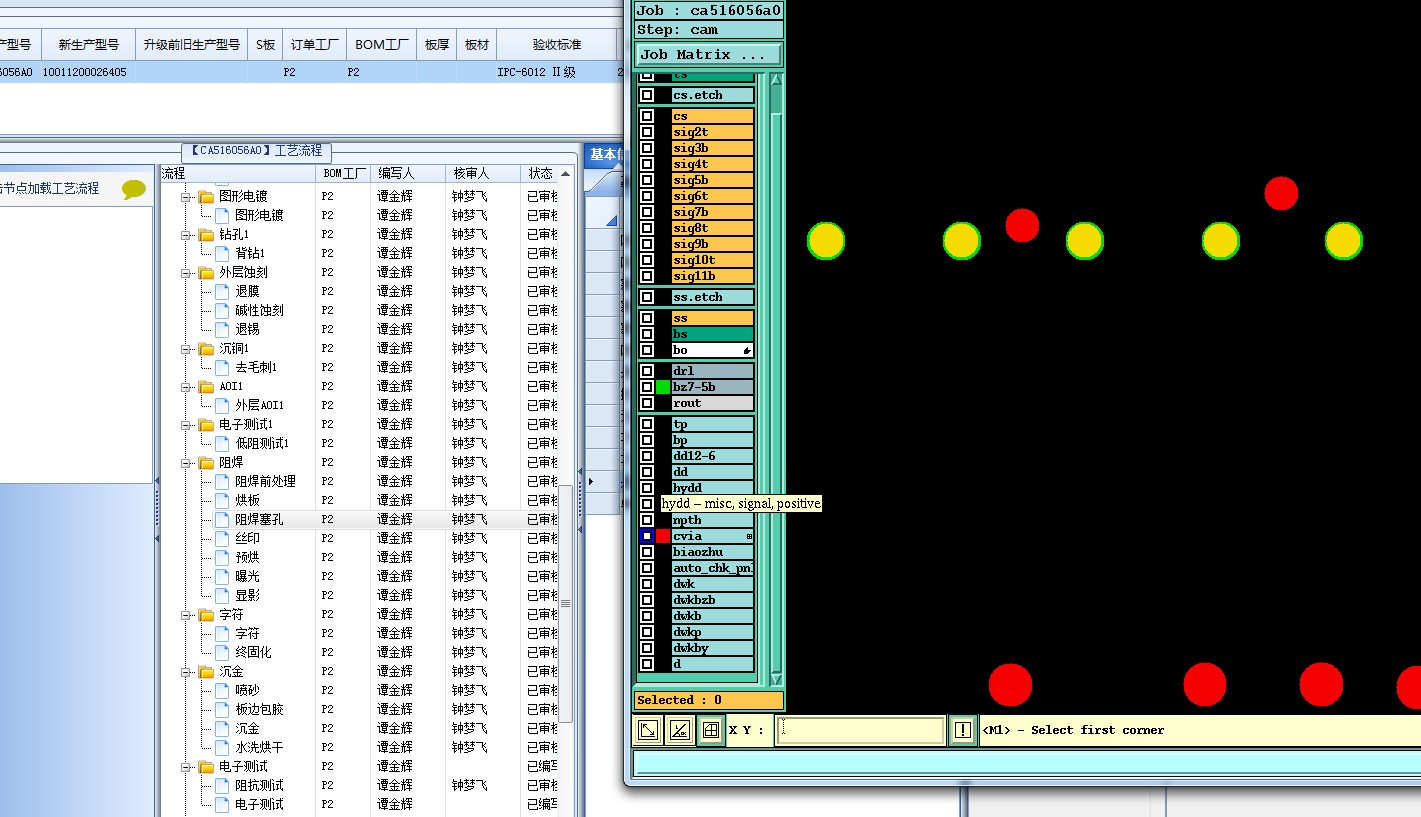Click the 10011200026405 cell

pyautogui.click(x=85, y=72)
